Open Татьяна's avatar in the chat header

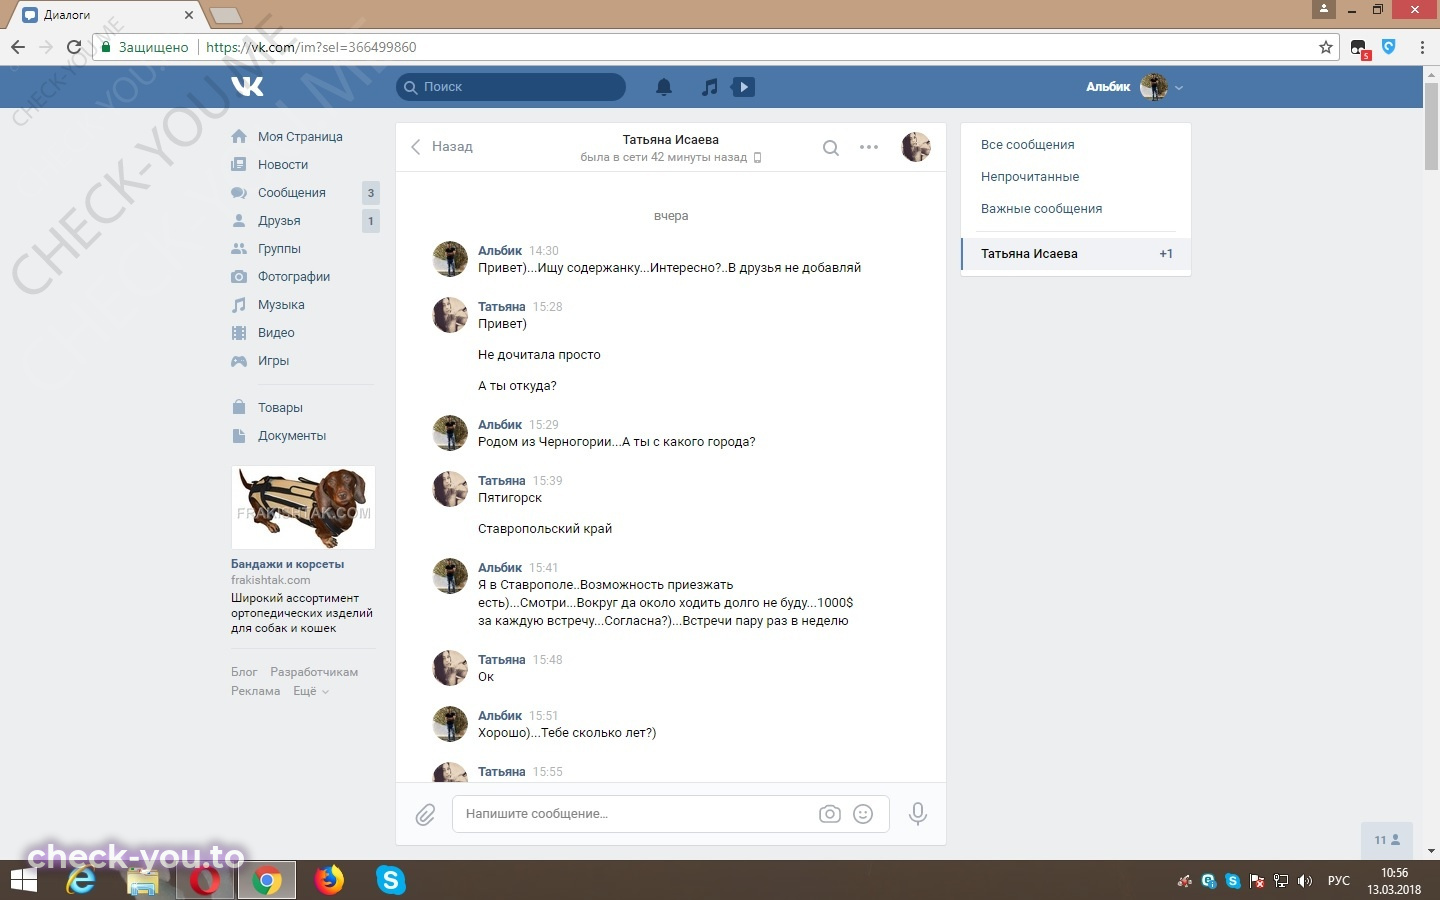pyautogui.click(x=916, y=147)
